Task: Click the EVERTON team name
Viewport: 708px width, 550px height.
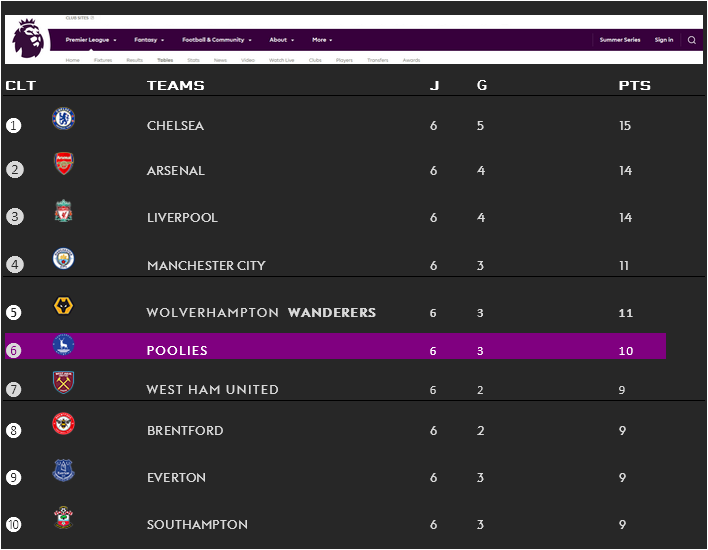Action: click(x=177, y=478)
